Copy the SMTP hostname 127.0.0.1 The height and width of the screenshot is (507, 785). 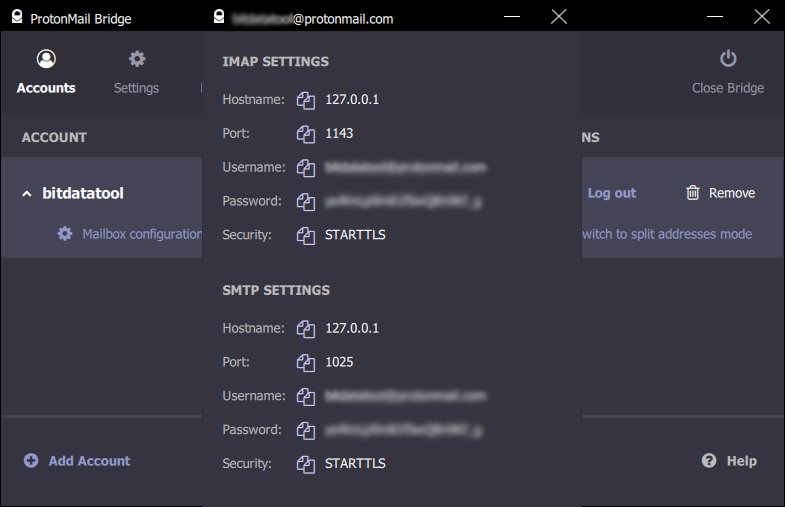point(305,329)
